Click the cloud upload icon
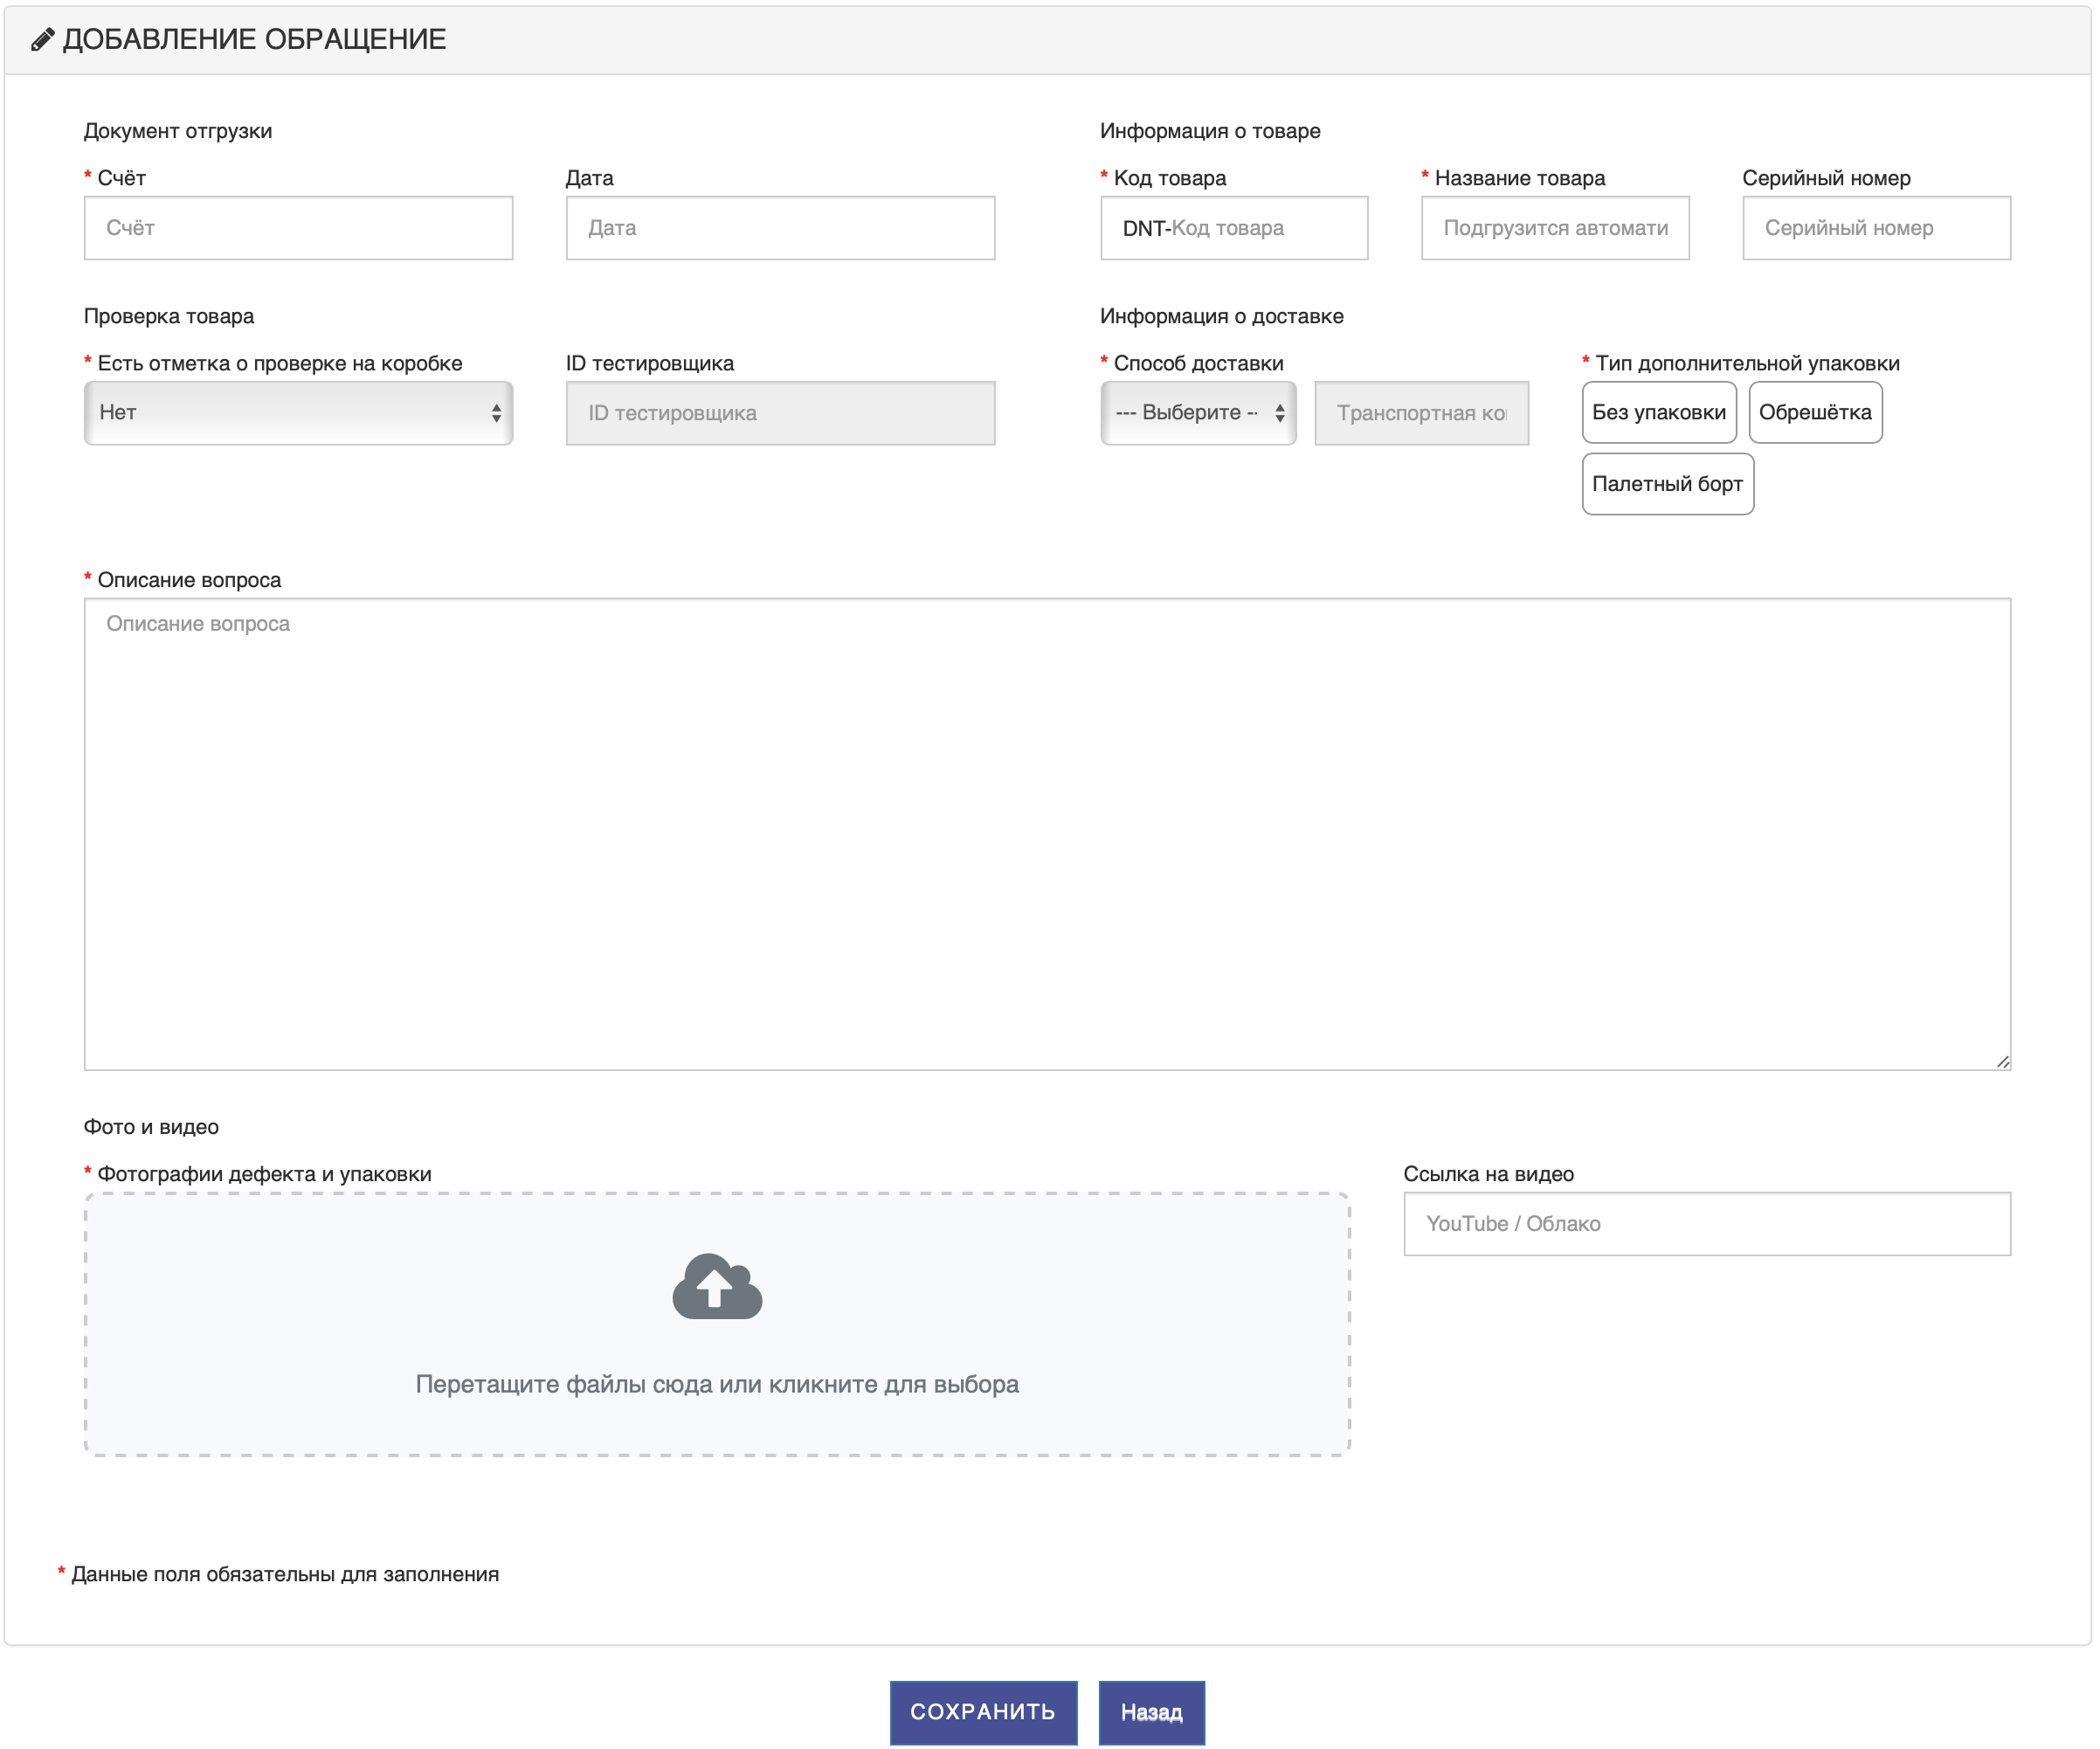2100x1749 pixels. pyautogui.click(x=717, y=1286)
